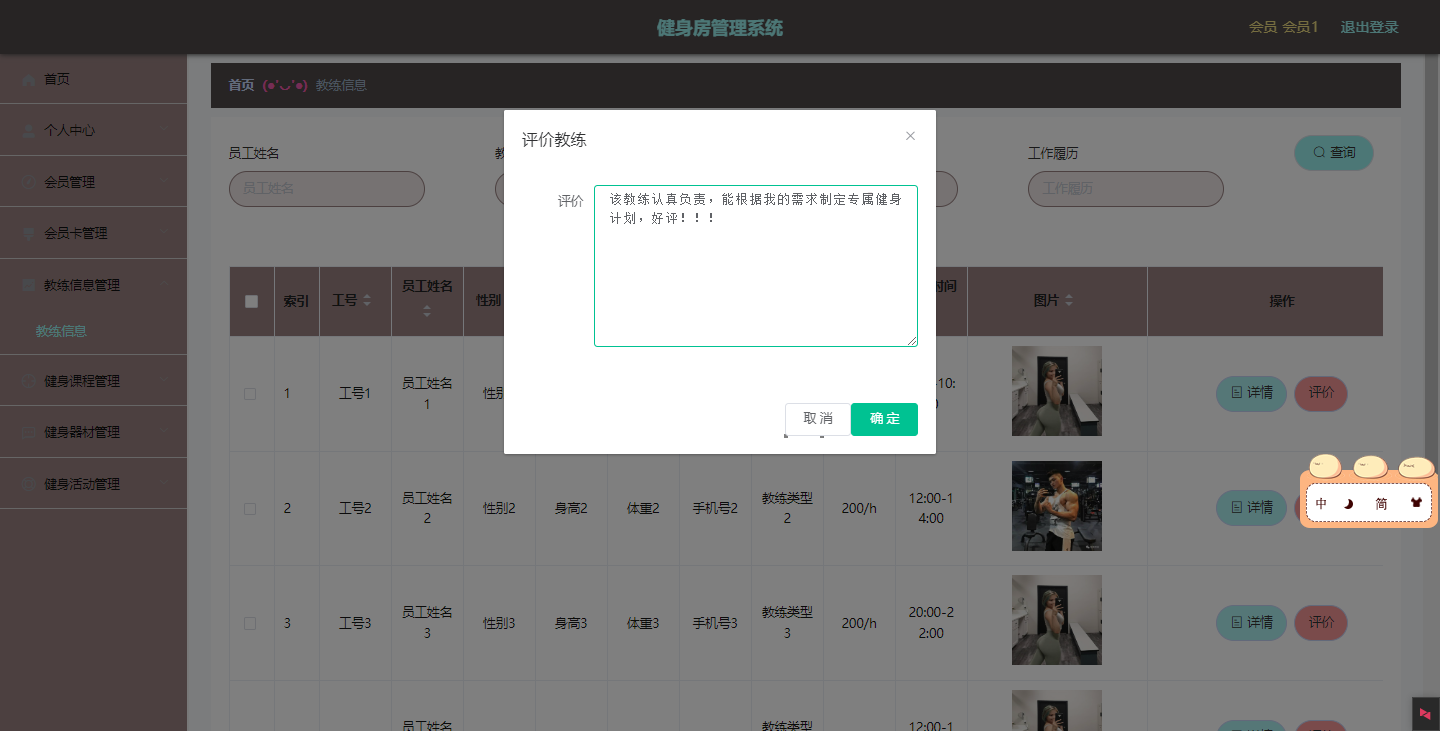The height and width of the screenshot is (731, 1440).
Task: Click the 员工姓名 search input field
Action: point(327,188)
